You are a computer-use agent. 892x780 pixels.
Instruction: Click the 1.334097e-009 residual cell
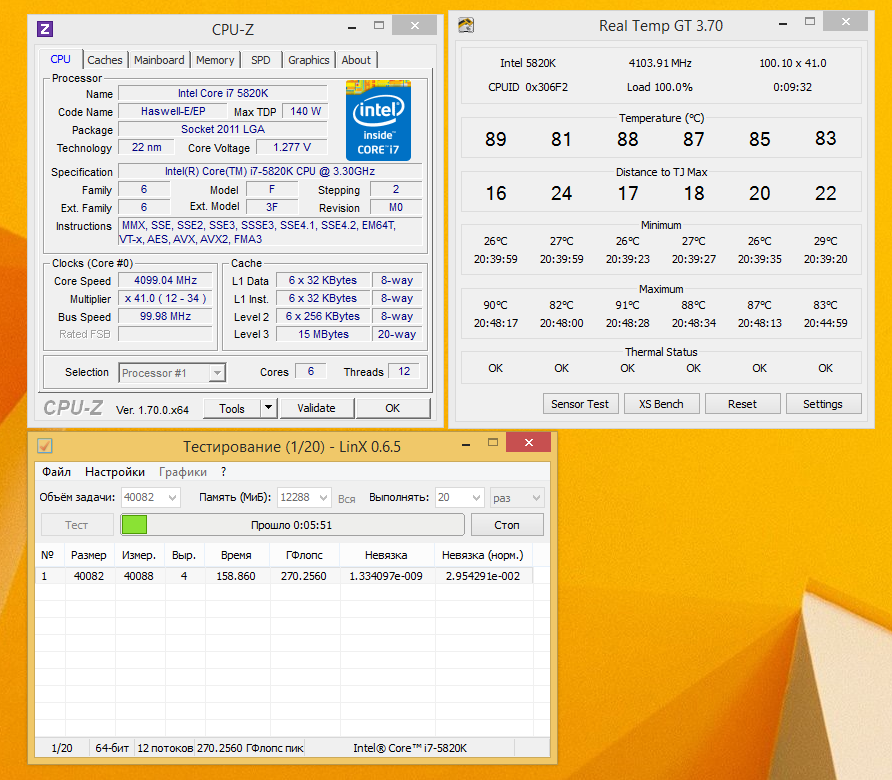tap(386, 576)
